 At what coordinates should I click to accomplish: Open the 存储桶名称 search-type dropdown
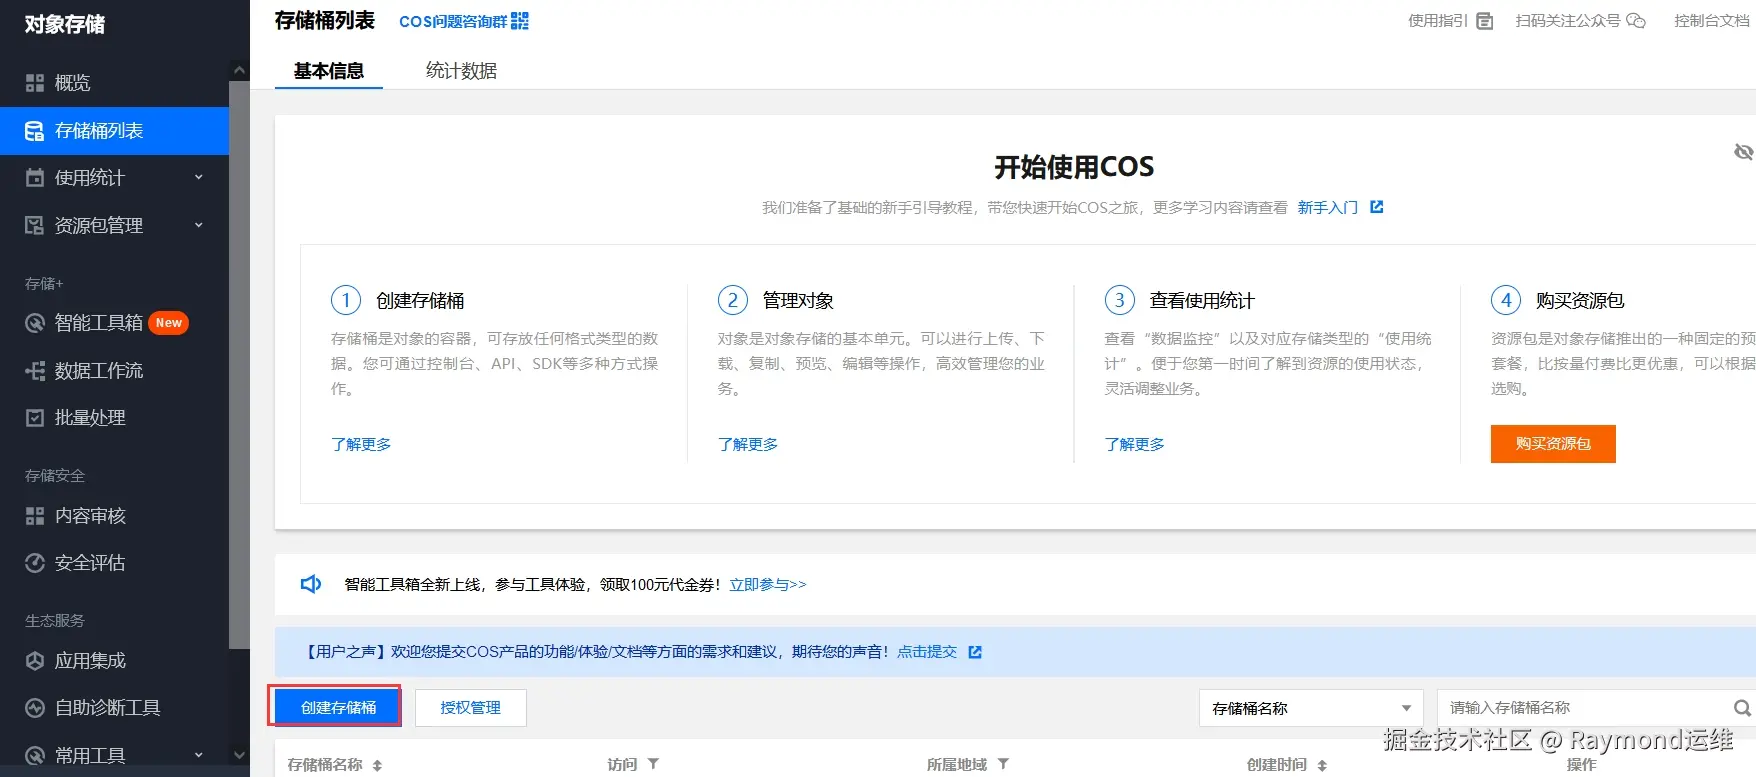tap(1311, 708)
